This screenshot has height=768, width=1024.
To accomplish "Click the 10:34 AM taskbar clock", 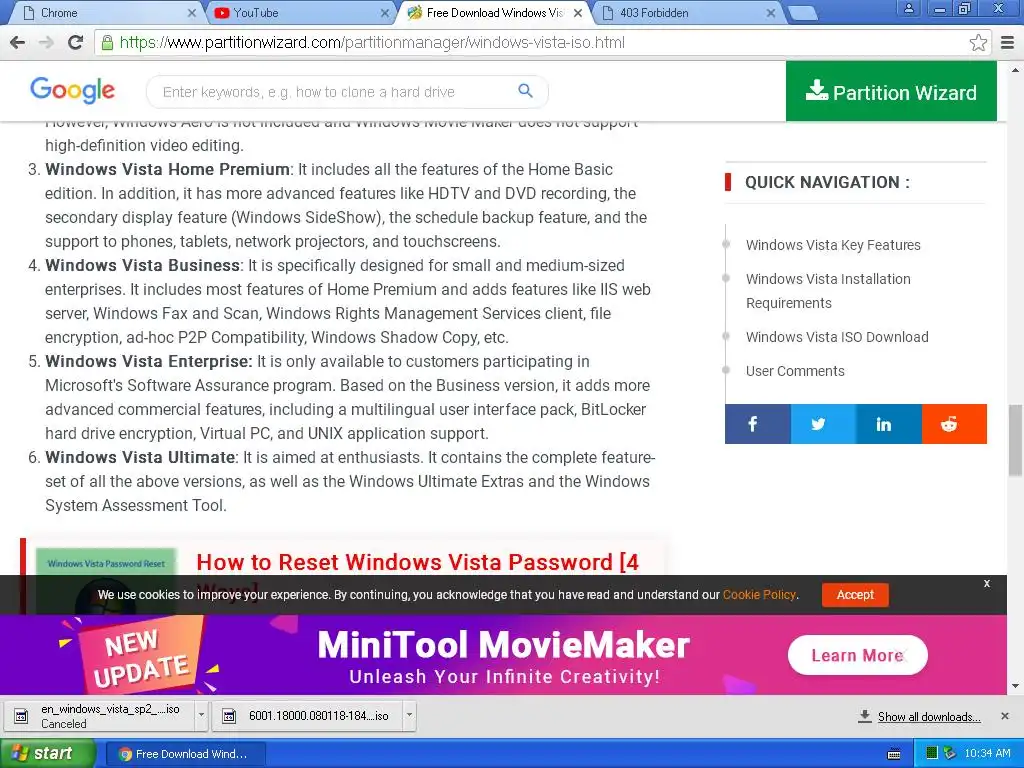I will click(x=987, y=754).
